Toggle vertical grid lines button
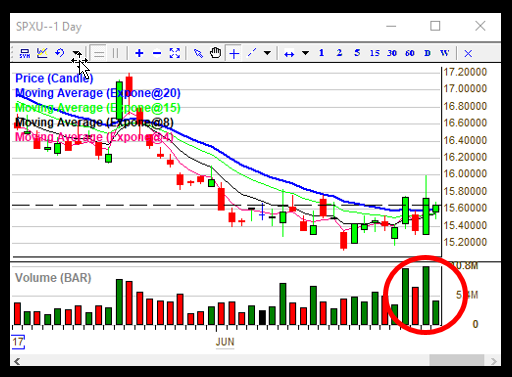The width and height of the screenshot is (512, 377). [115, 53]
